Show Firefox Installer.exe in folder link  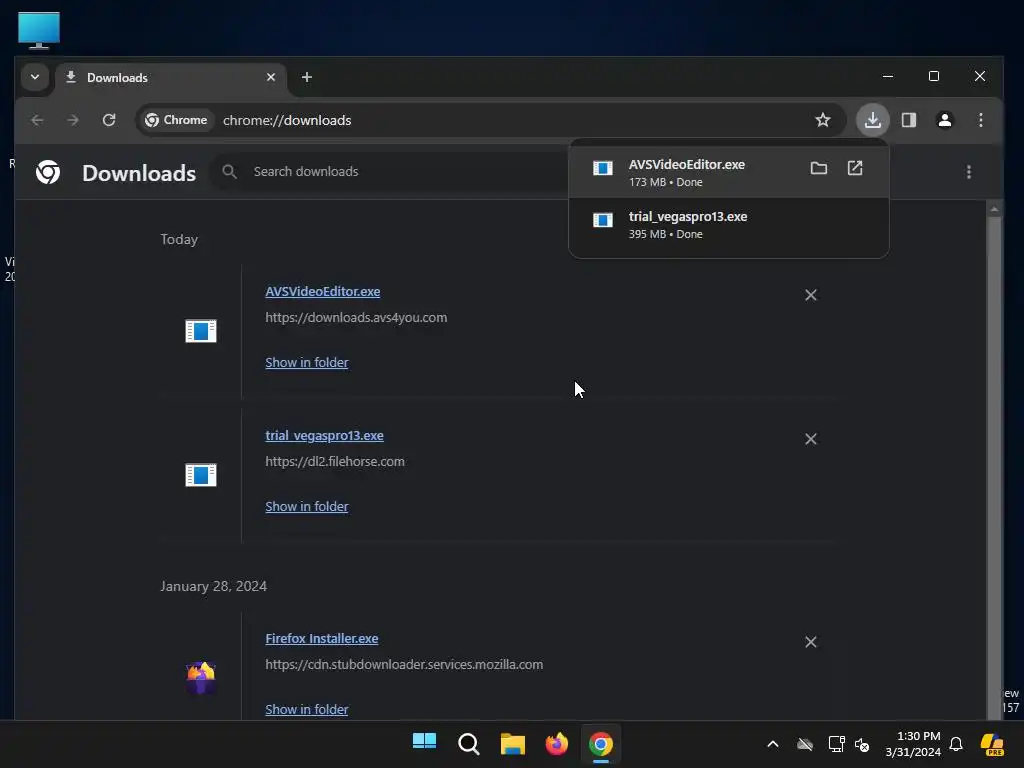click(x=307, y=709)
